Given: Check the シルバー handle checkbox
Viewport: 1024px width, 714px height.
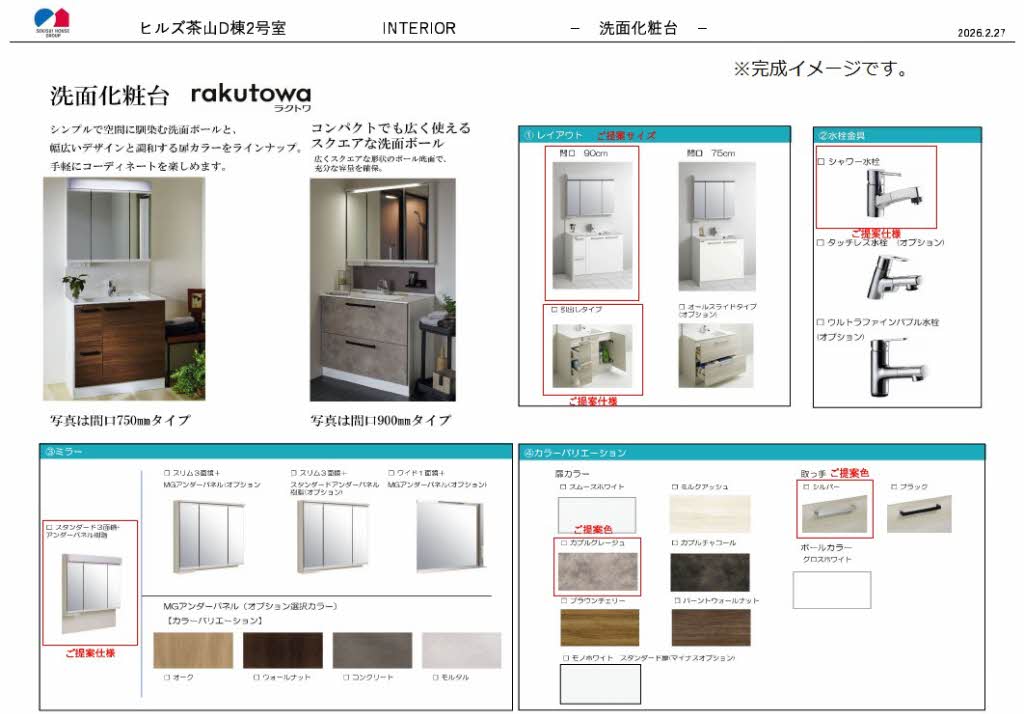Looking at the screenshot, I should pos(807,487).
